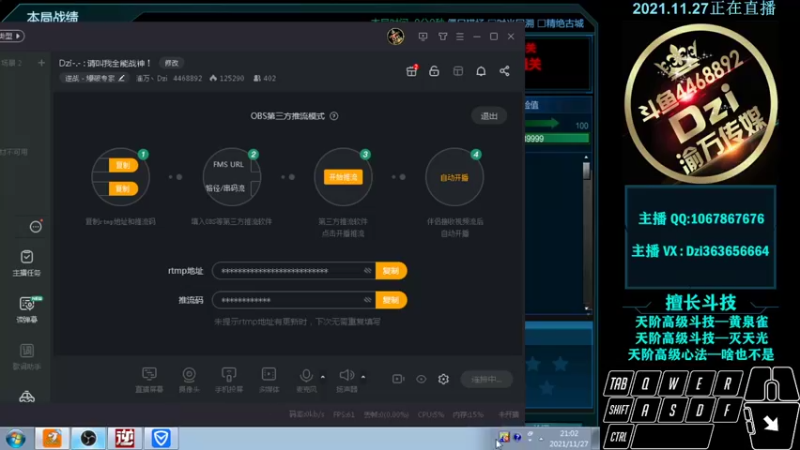Open the chat bubble icon in left sidebar
Screen dimensions: 800x450
[35, 227]
